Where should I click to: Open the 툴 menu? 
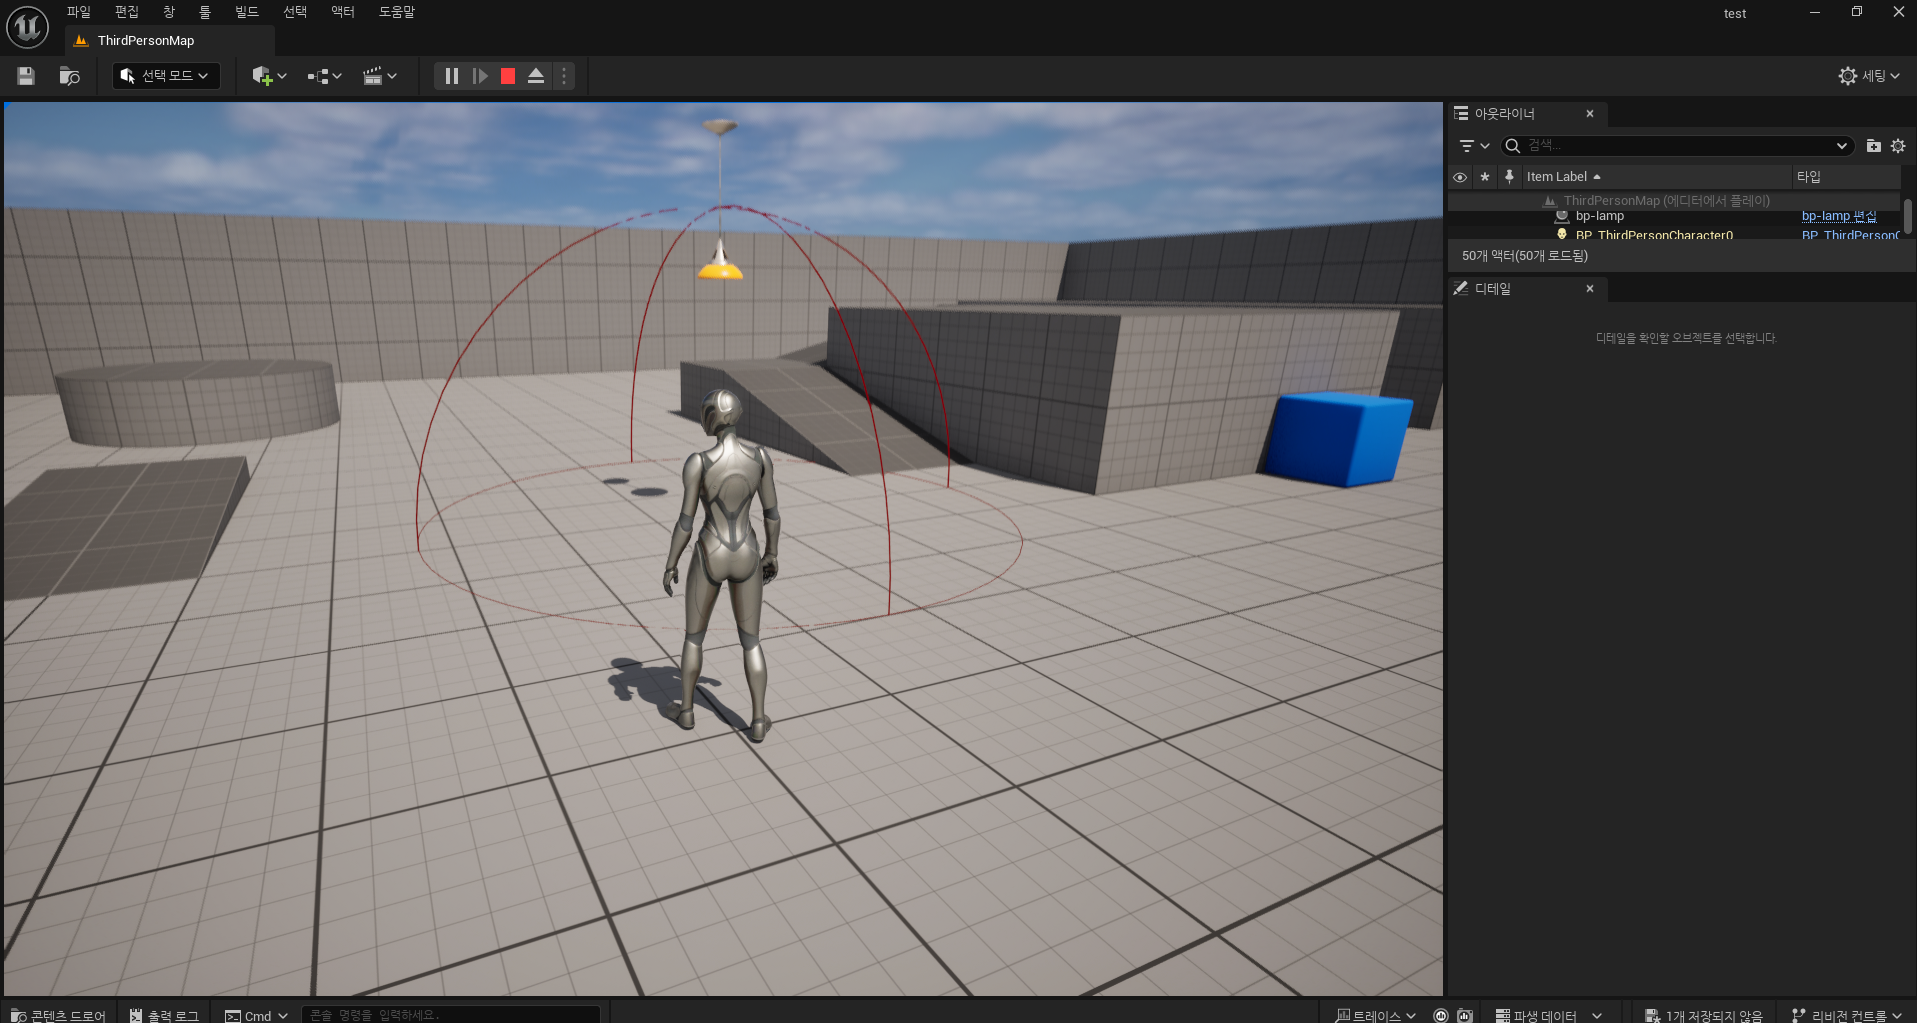205,12
